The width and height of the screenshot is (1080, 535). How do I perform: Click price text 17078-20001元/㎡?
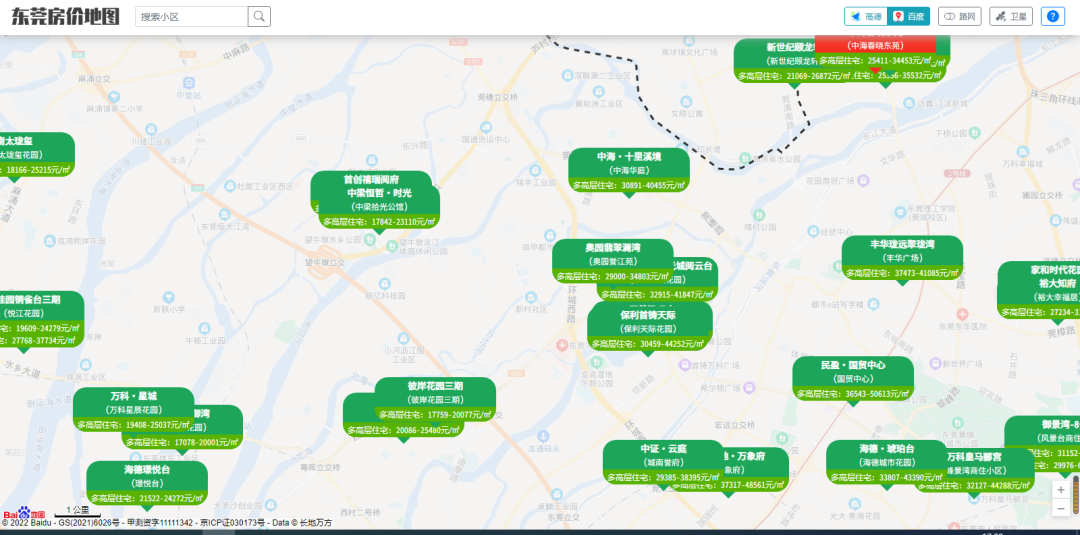207,442
